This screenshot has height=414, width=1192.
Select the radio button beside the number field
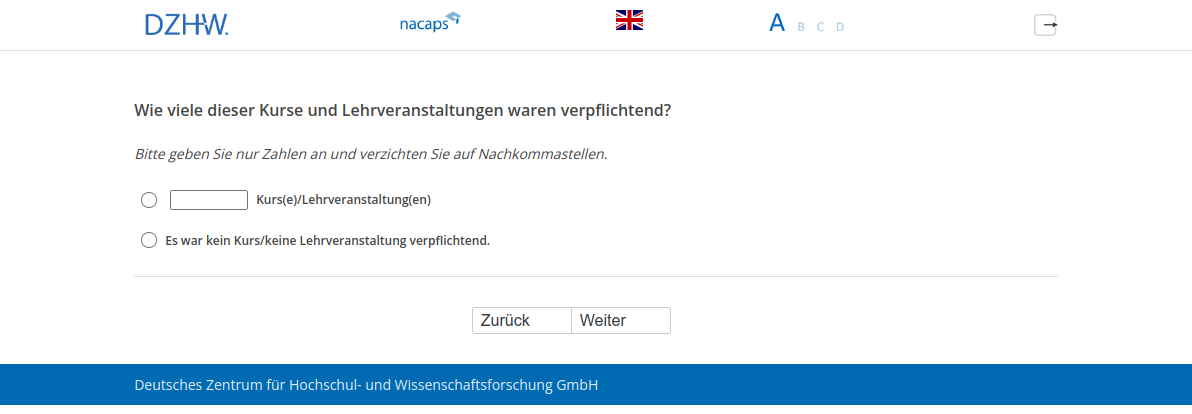tap(149, 200)
